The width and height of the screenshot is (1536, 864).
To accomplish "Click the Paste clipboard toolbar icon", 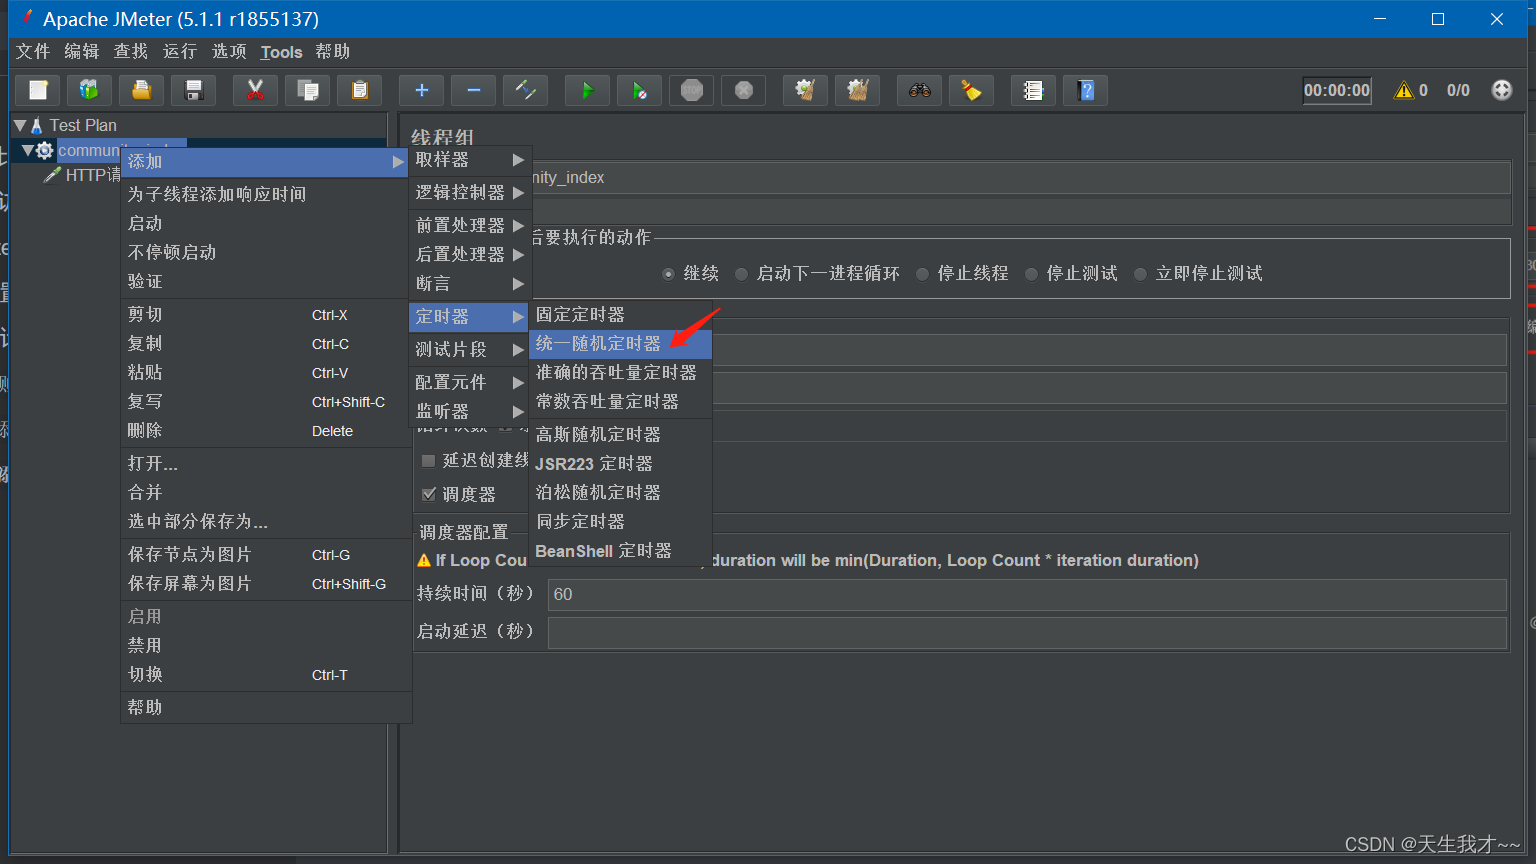I will tap(360, 91).
